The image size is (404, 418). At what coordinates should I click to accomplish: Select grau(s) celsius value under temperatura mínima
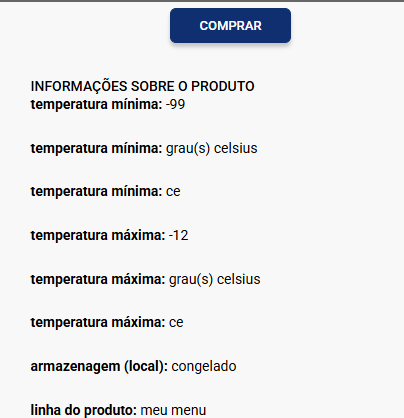click(212, 148)
